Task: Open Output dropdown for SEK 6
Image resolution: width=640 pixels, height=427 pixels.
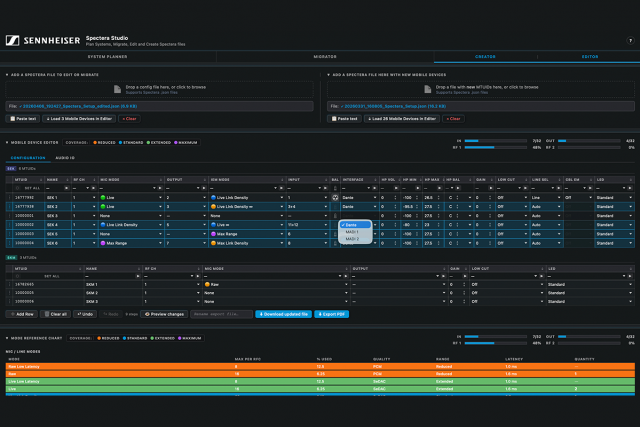Action: pyautogui.click(x=186, y=243)
